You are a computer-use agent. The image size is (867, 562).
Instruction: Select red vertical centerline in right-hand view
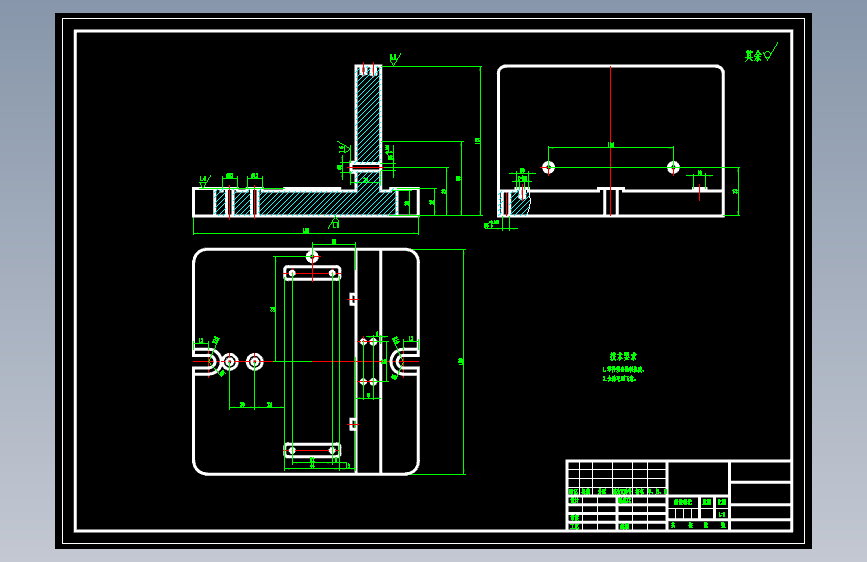click(610, 140)
